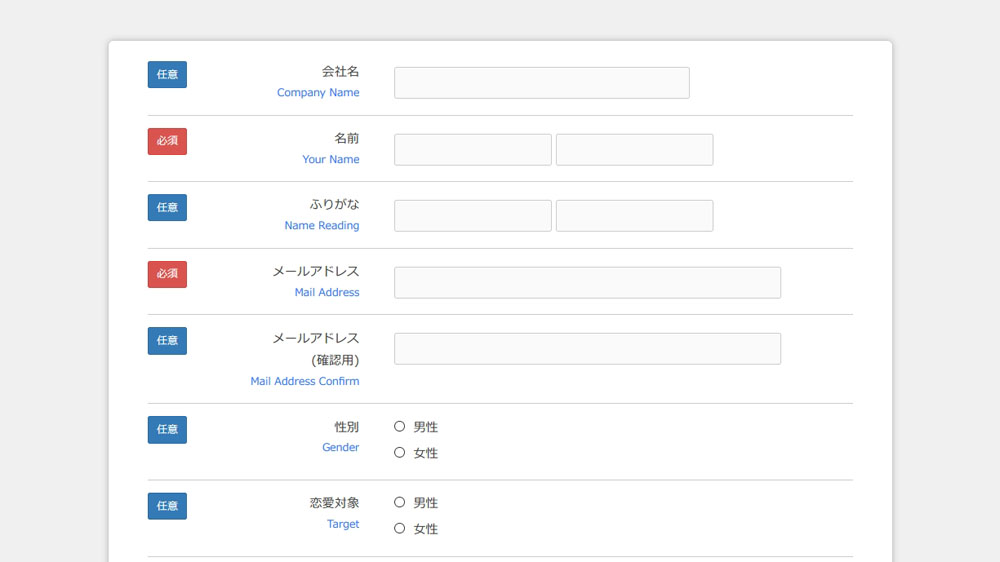The width and height of the screenshot is (1000, 562).
Task: Click the 任意 badge beside Company Name
Action: (167, 75)
